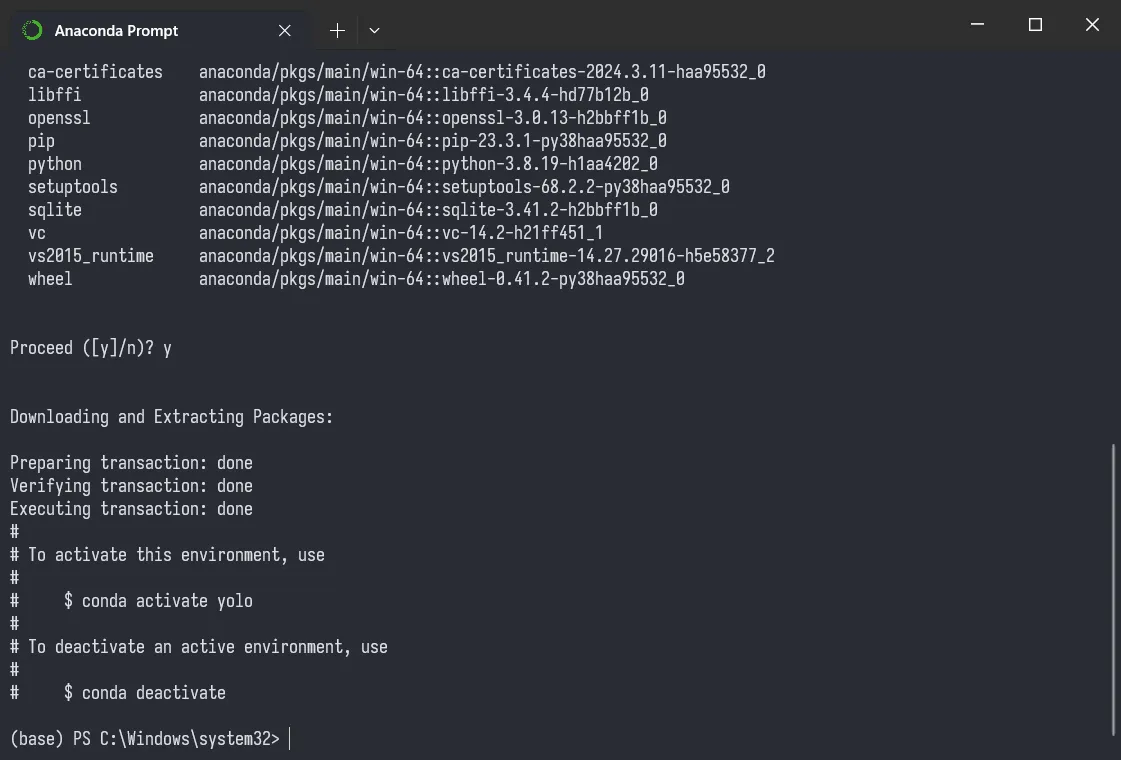Click the "conda deactivate" command text
This screenshot has width=1121, height=760.
[154, 693]
